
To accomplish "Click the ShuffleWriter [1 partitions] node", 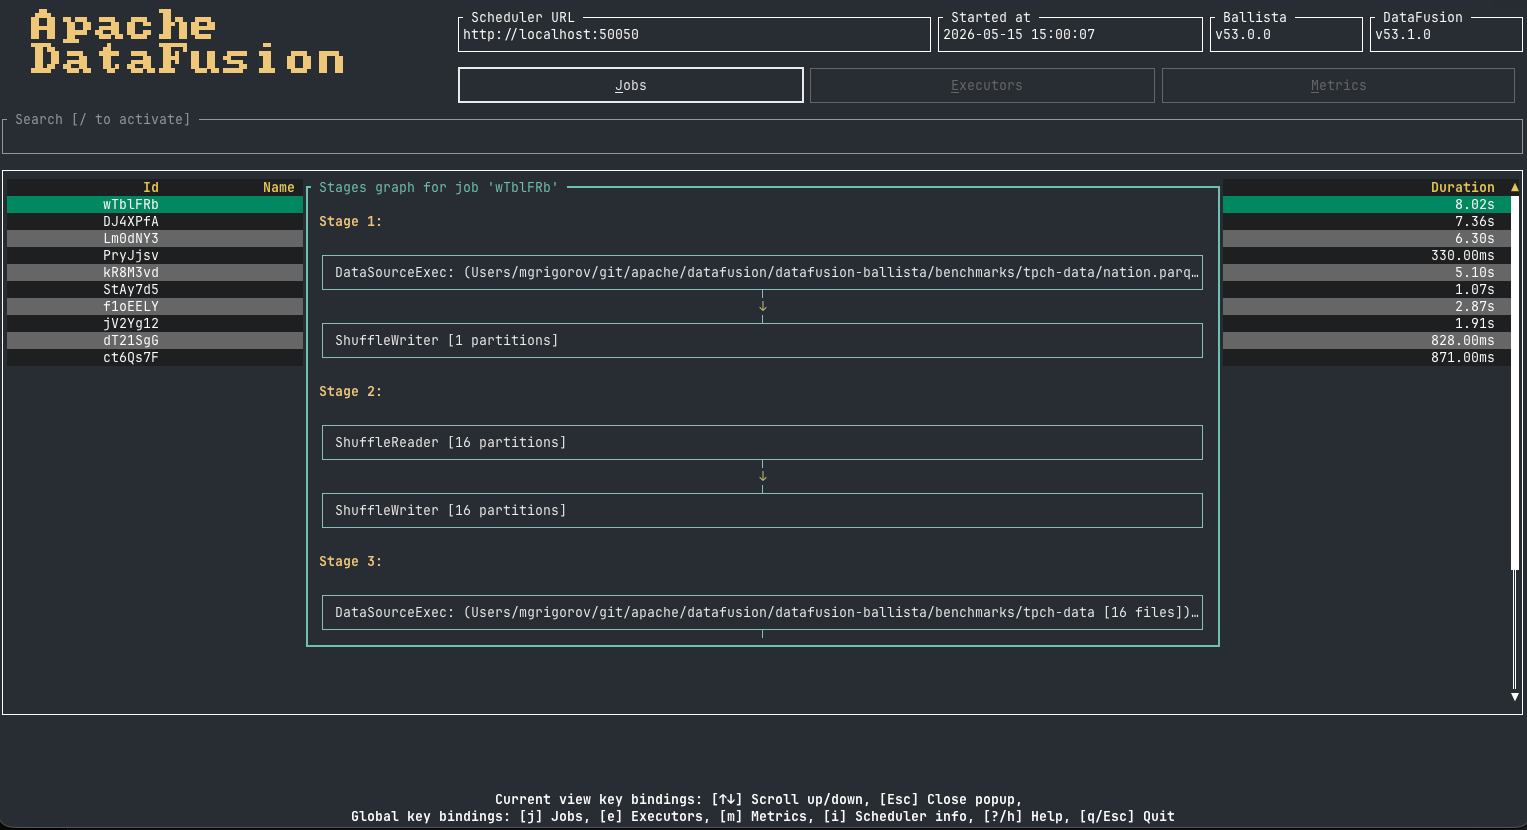I will [x=762, y=340].
